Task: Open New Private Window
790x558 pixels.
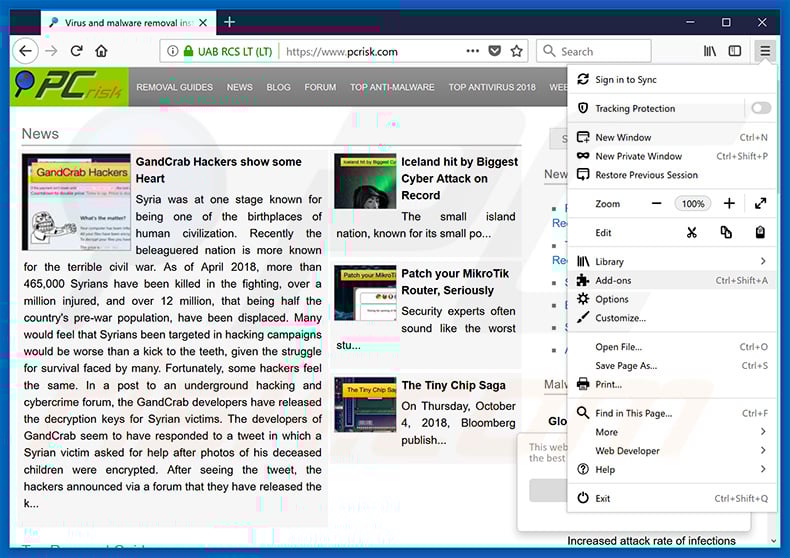Action: point(672,156)
